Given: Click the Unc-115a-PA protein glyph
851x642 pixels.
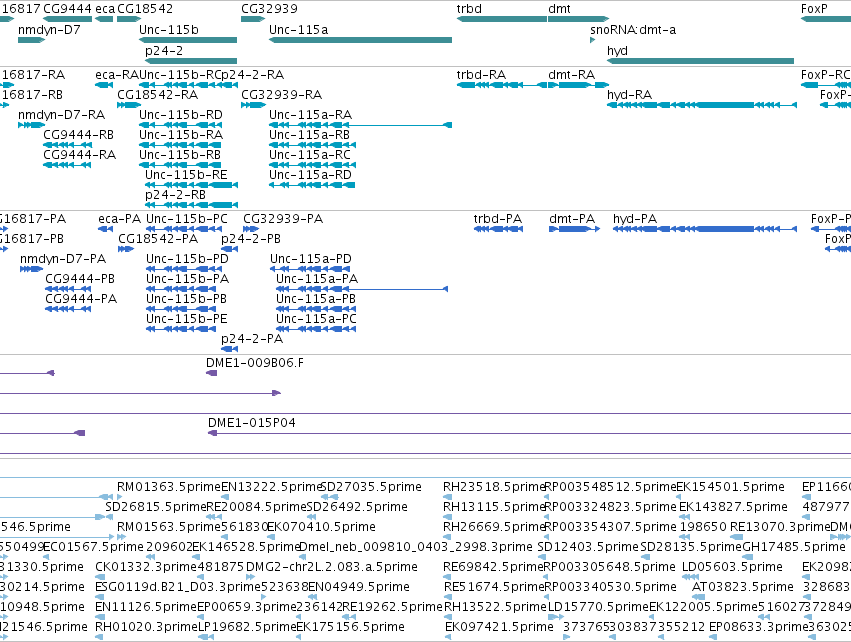Looking at the screenshot, I should pos(362,289).
